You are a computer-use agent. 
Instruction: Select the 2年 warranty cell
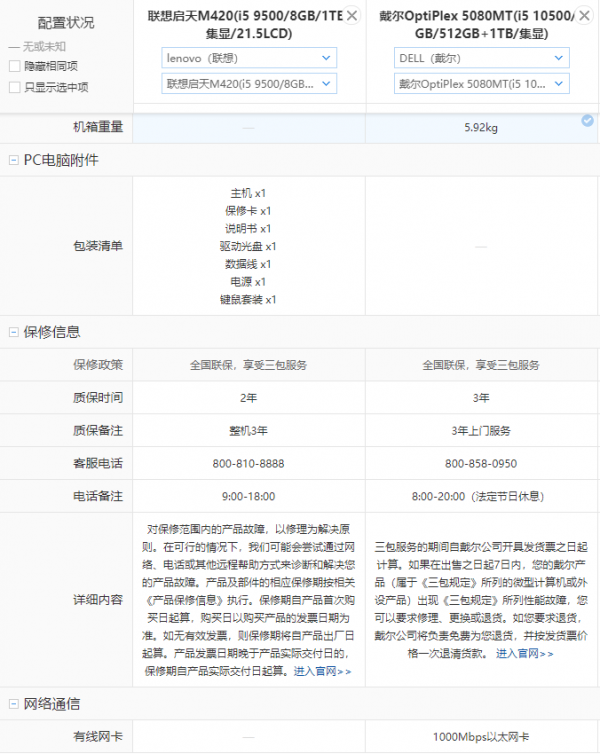(249, 398)
